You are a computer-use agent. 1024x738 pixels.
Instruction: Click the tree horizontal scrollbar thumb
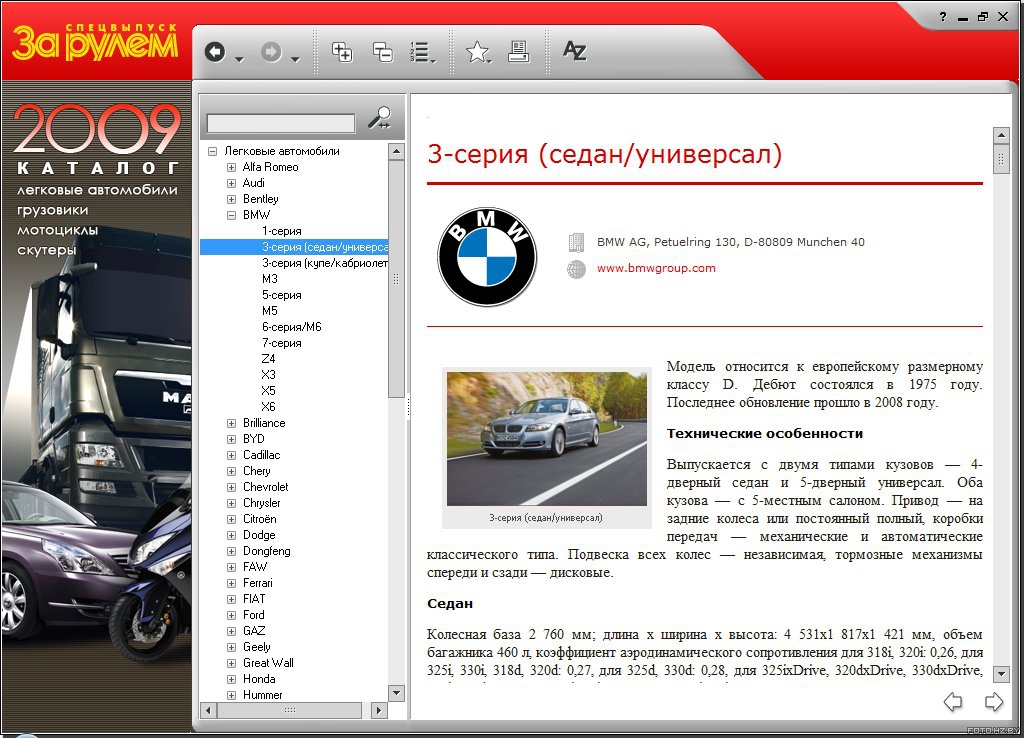290,710
